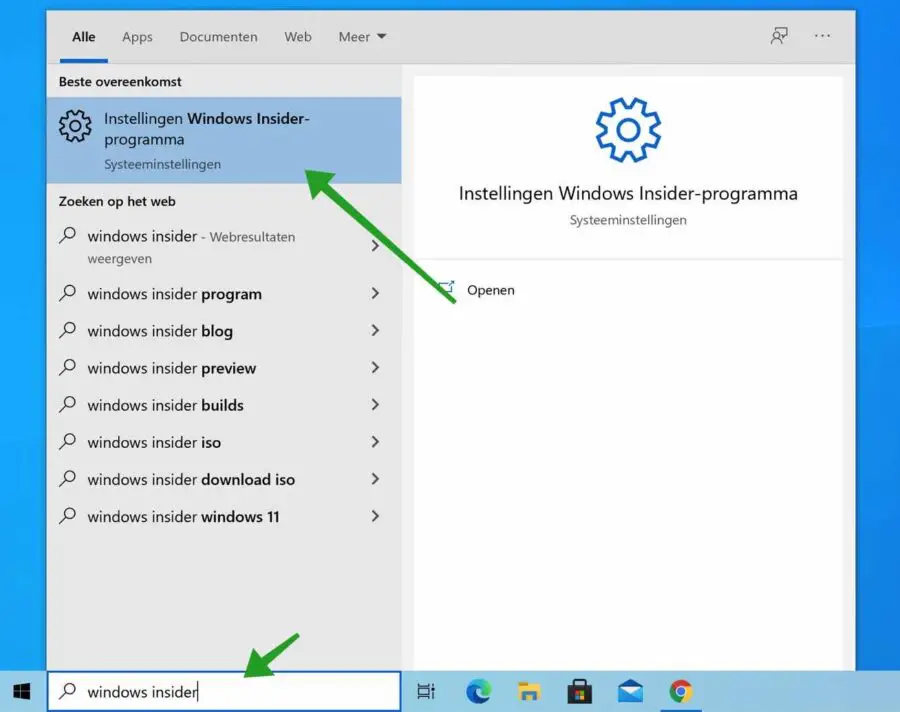
Task: Open the Windows Start button
Action: tap(22, 691)
